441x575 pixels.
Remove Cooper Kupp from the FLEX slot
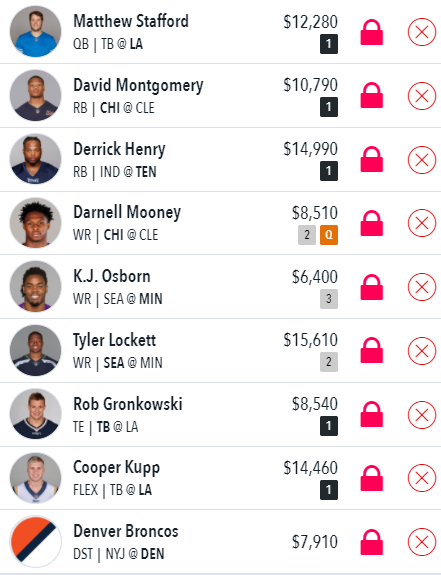[422, 478]
